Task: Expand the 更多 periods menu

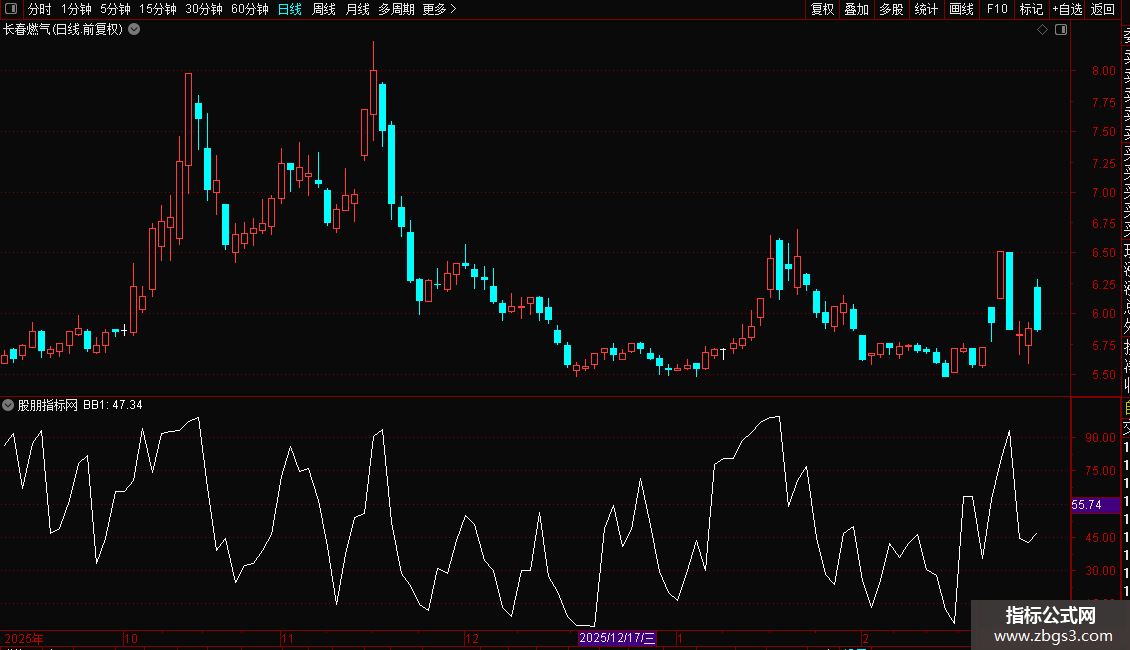Action: 439,9
